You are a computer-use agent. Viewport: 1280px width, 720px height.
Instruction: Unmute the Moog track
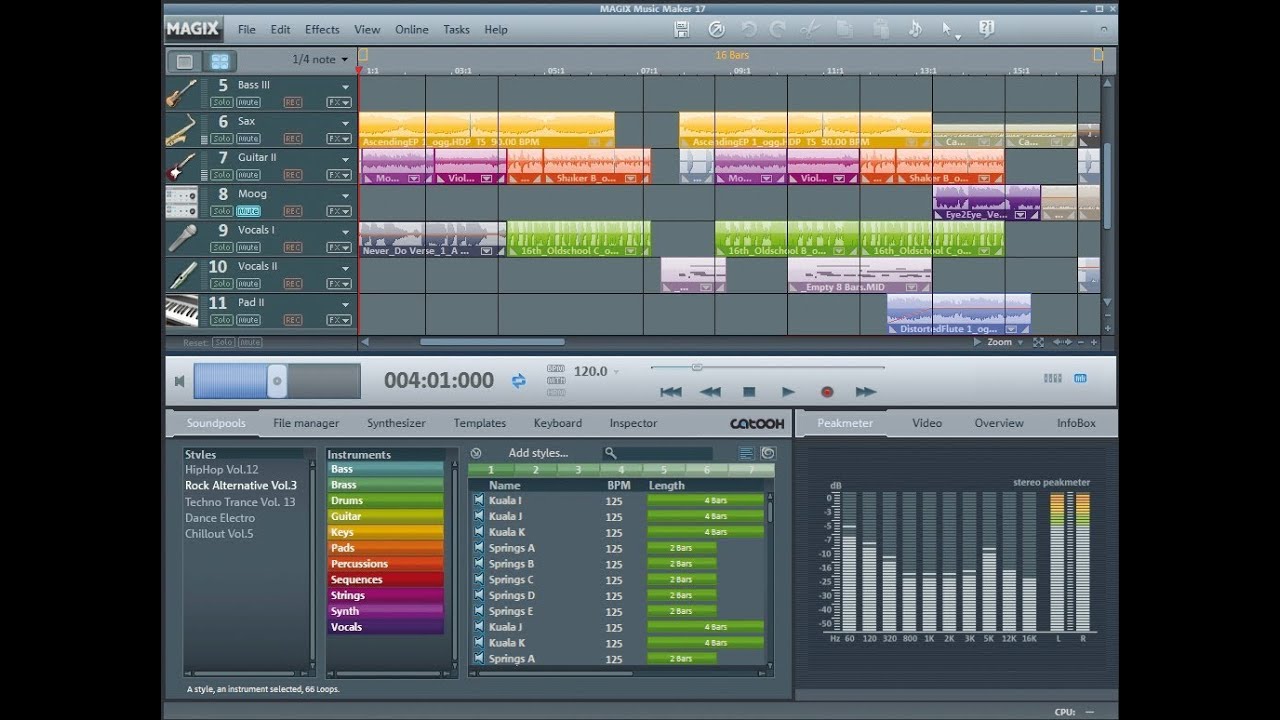tap(248, 211)
